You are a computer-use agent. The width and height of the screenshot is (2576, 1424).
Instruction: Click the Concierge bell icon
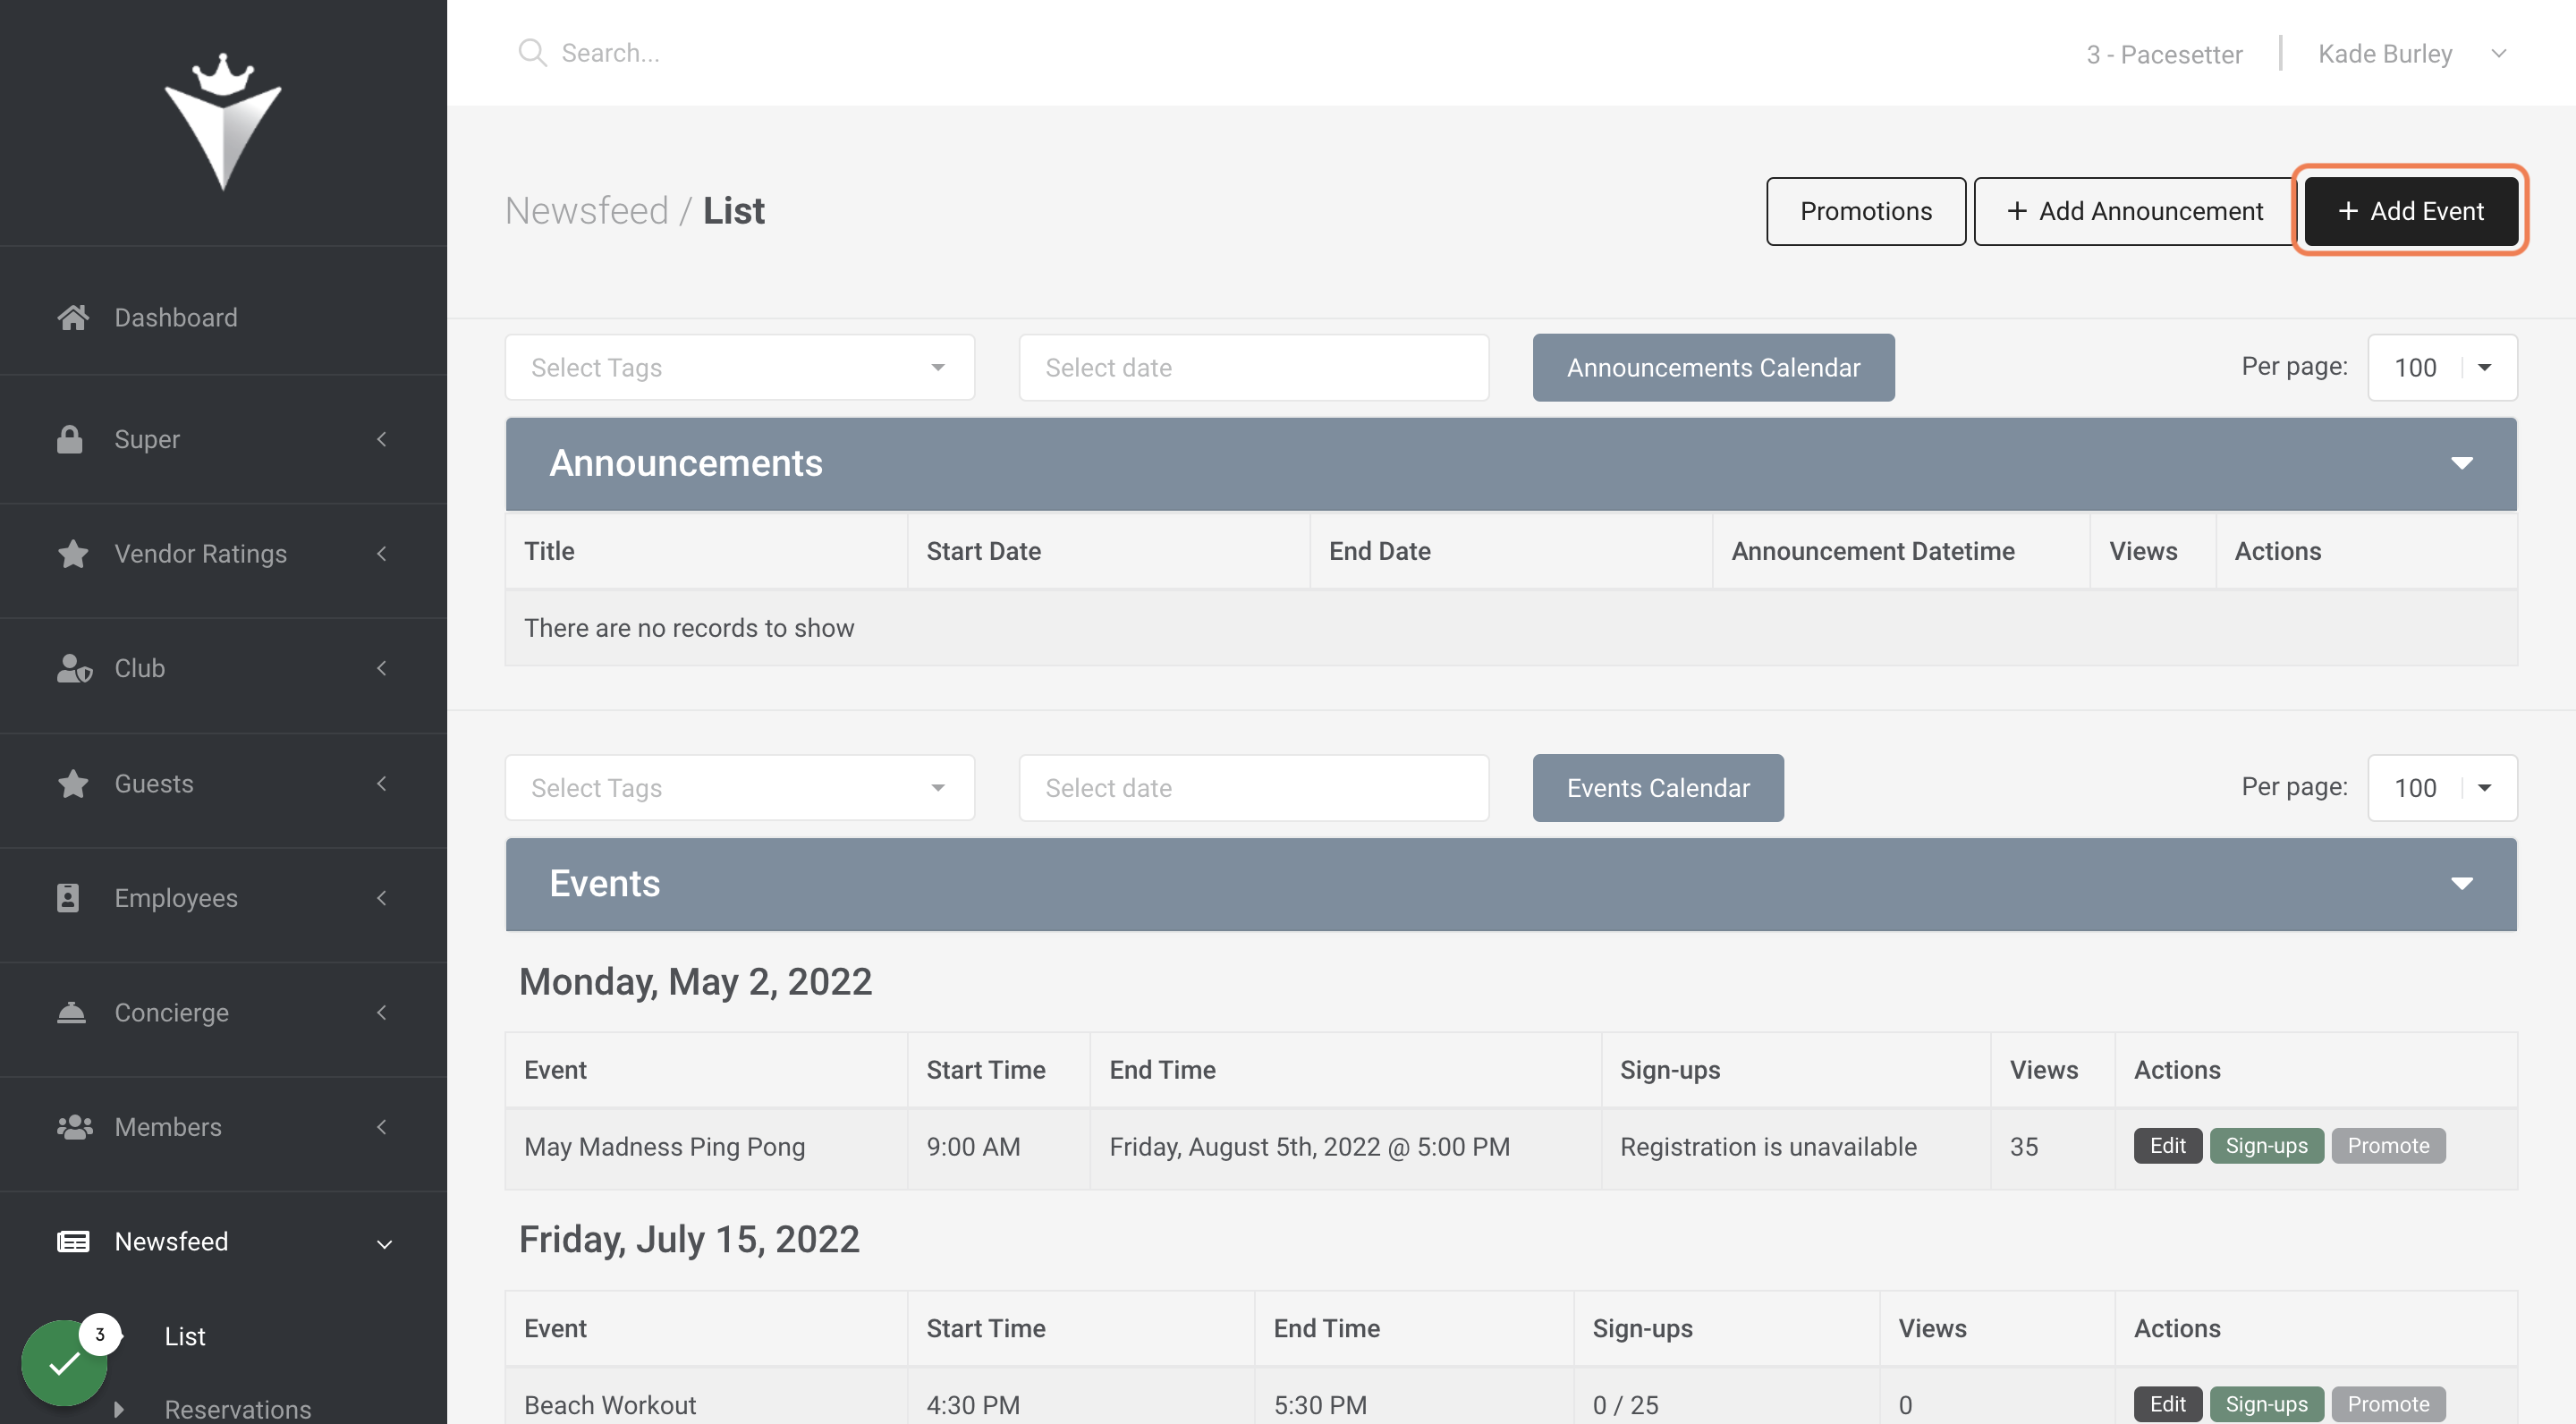71,1012
